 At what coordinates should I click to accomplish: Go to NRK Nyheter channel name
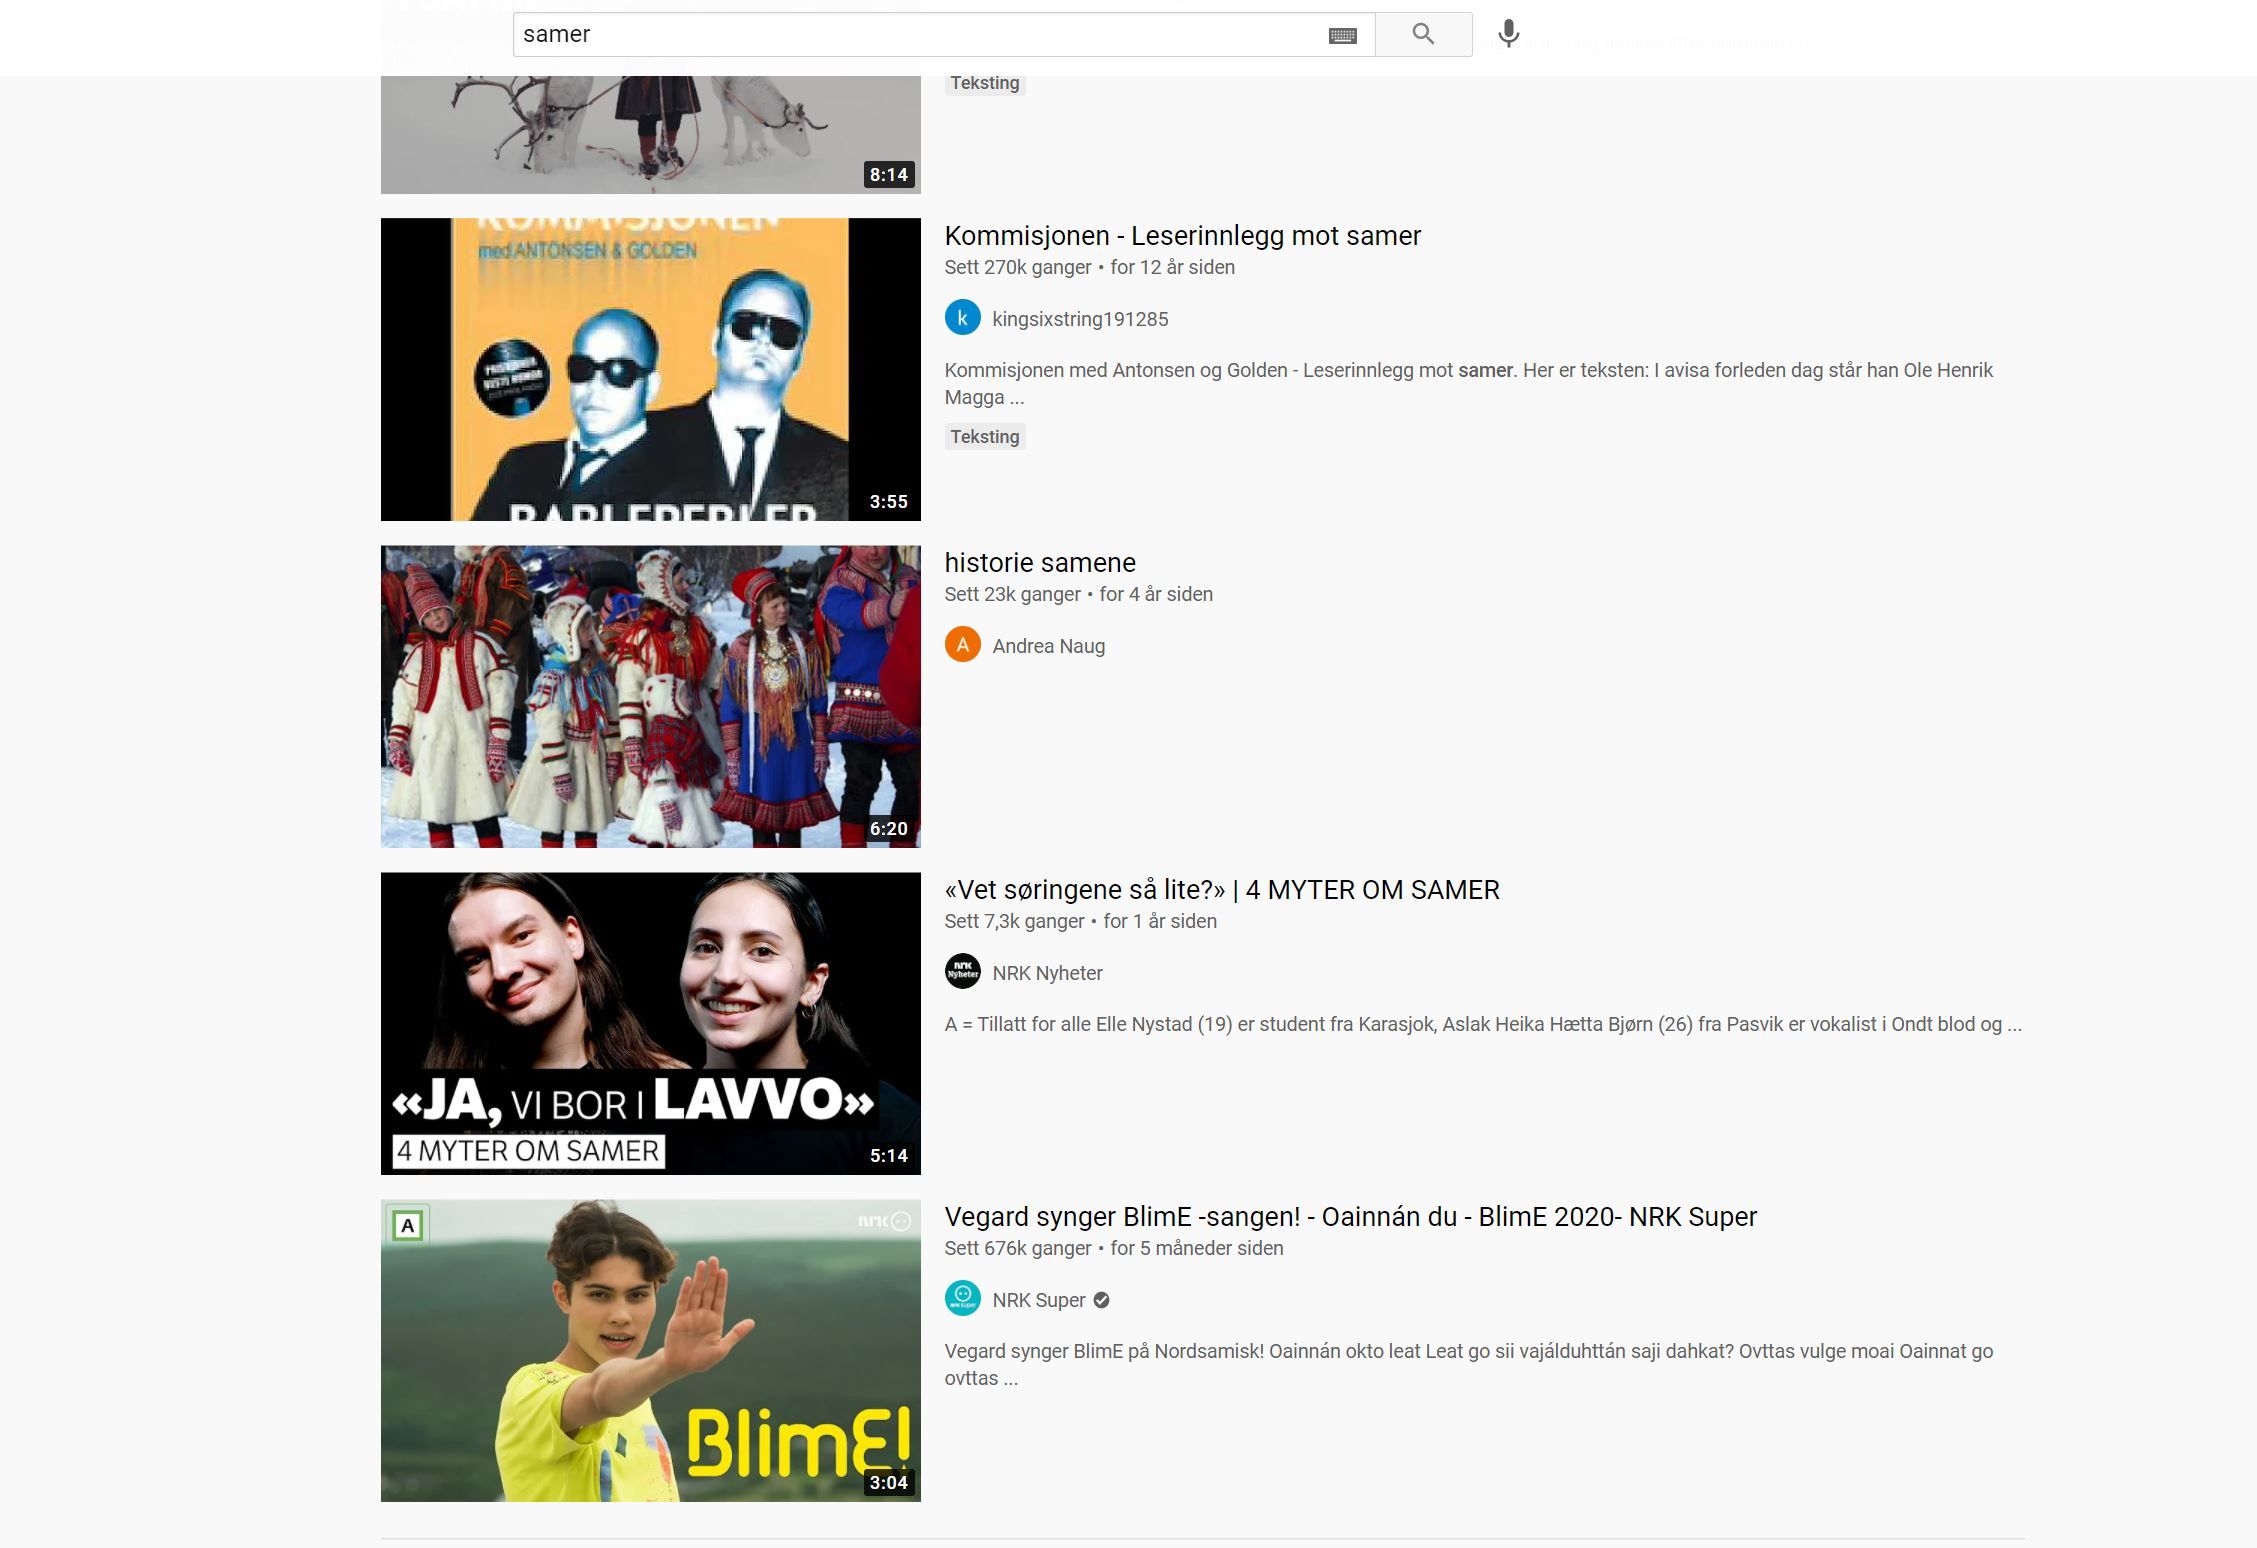pos(1047,973)
